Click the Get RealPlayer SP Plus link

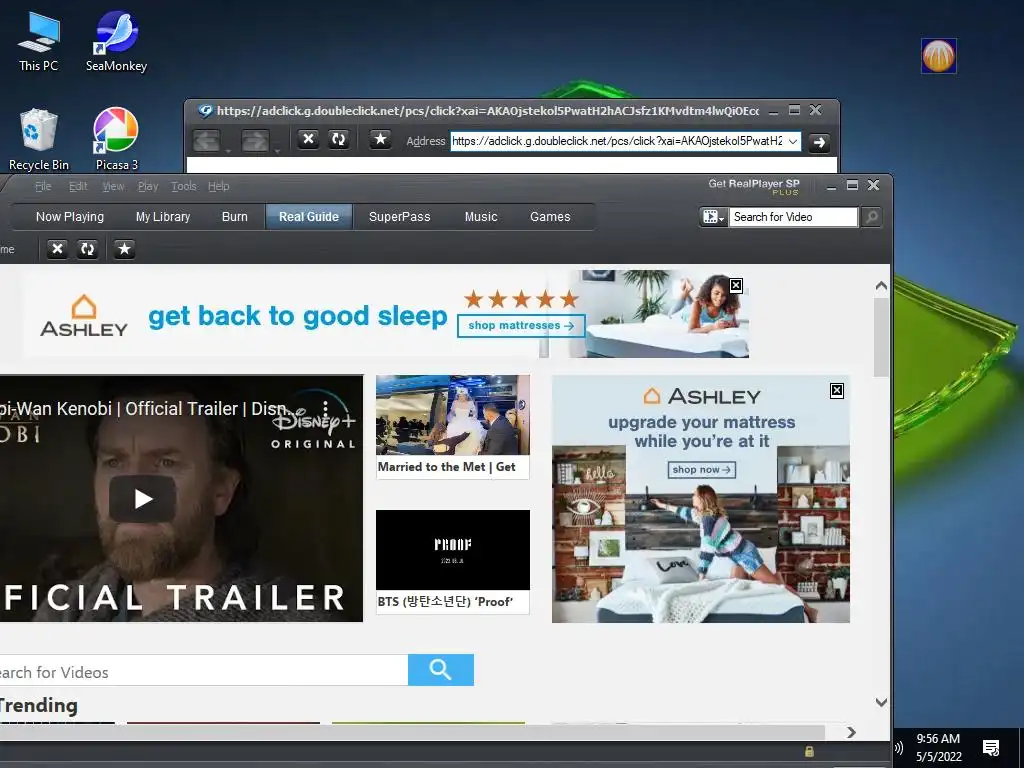point(754,186)
